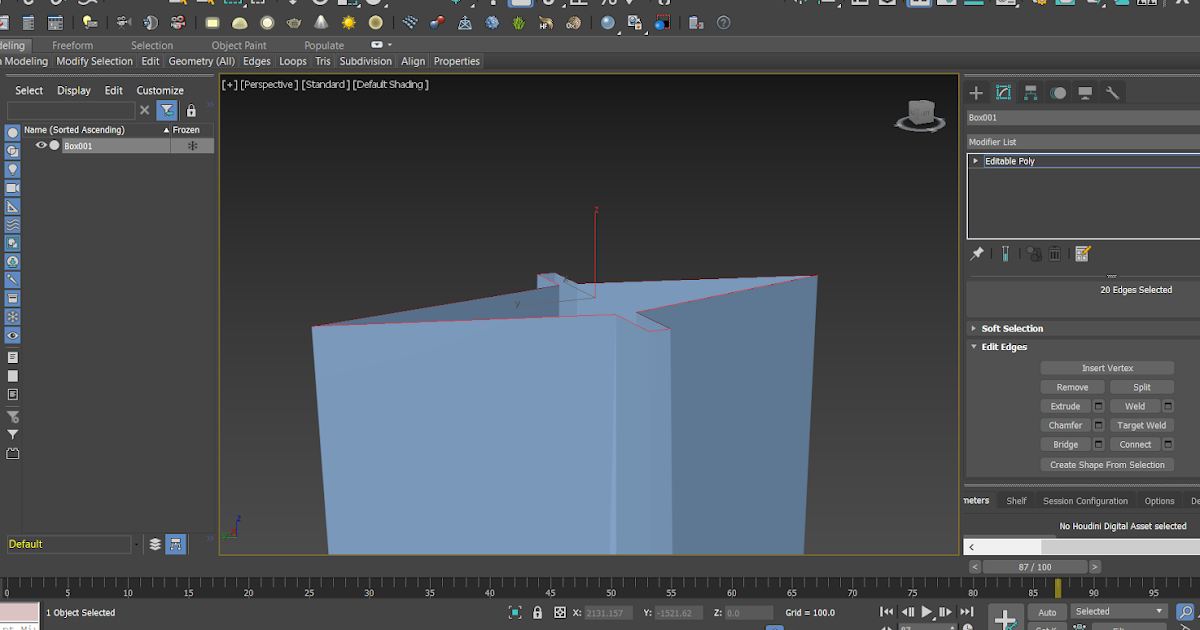Click the Pin Stack icon below the modifier stack
Image resolution: width=1200 pixels, height=630 pixels.
point(976,253)
